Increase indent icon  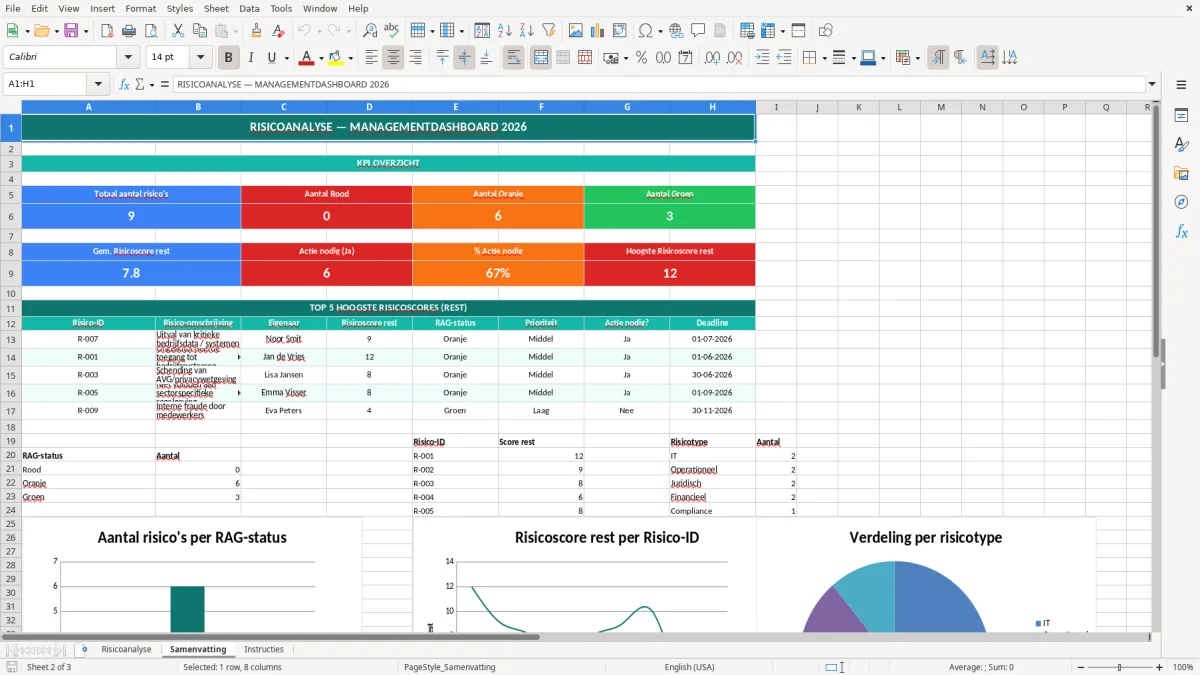click(762, 58)
